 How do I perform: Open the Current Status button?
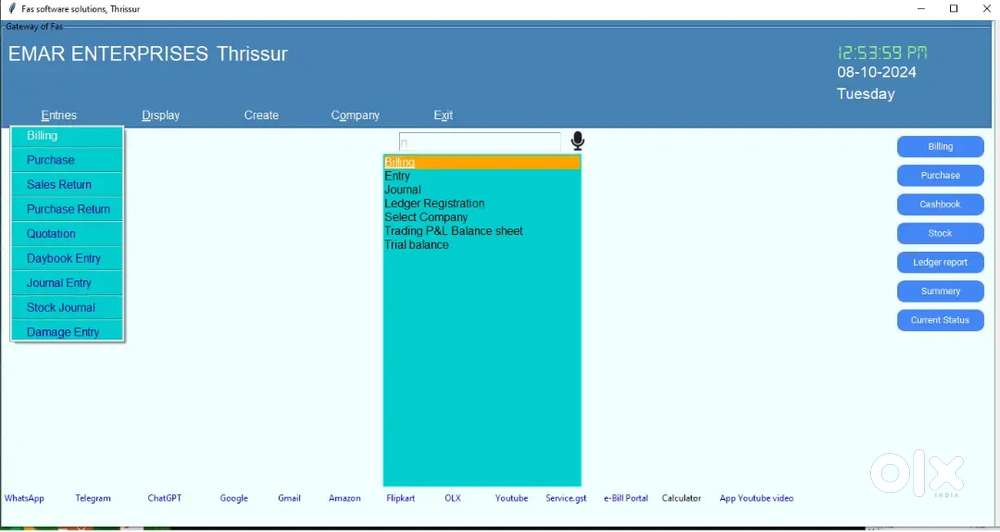tap(940, 320)
